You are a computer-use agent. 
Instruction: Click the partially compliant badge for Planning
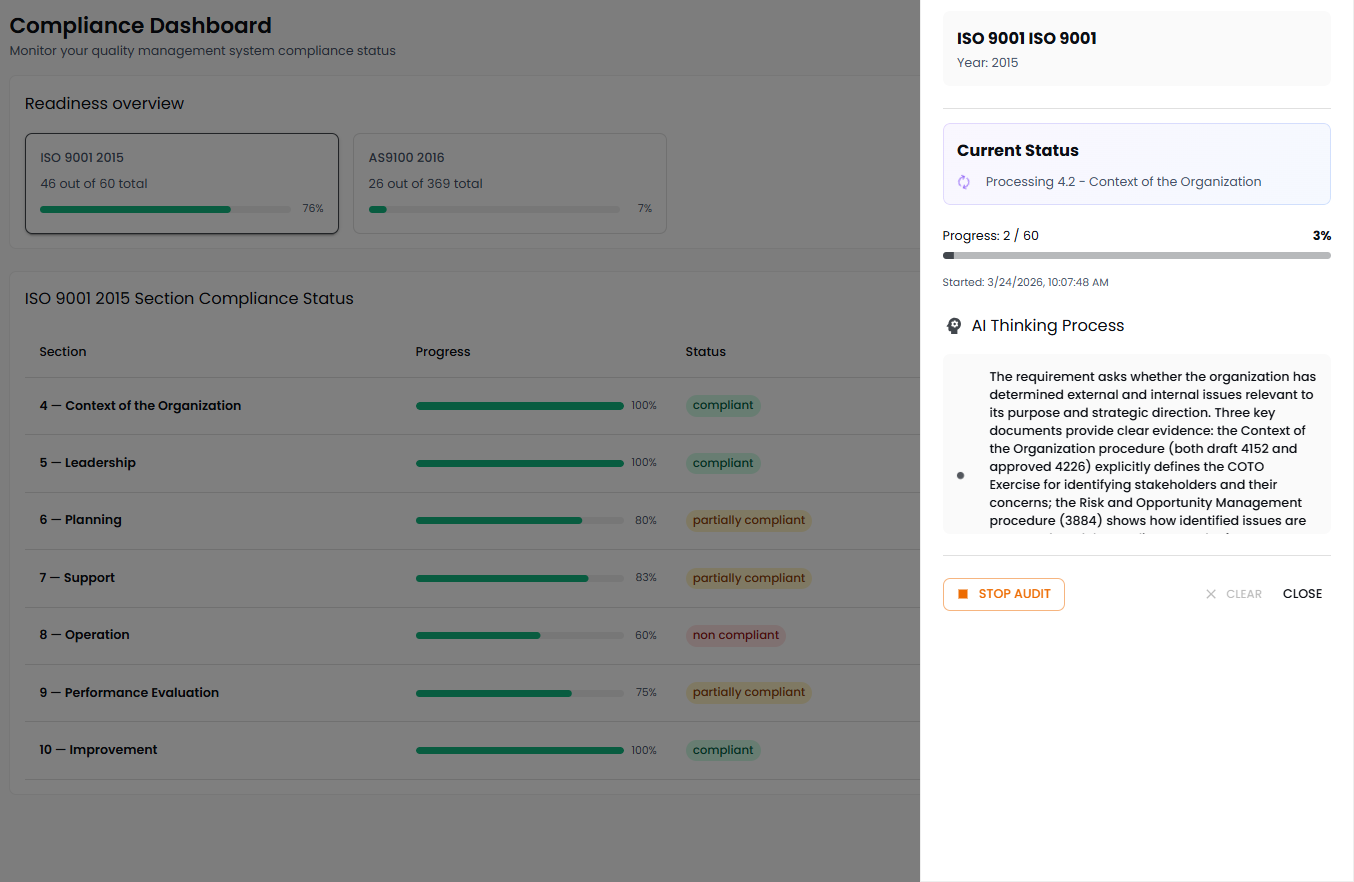(748, 520)
